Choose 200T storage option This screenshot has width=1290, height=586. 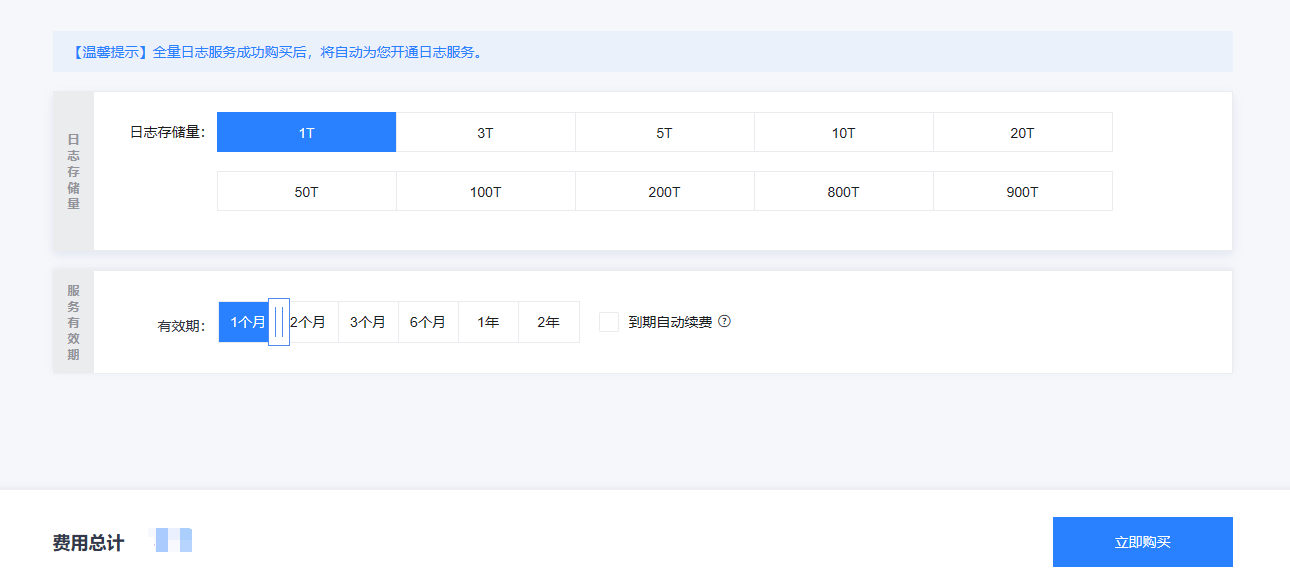click(x=664, y=191)
